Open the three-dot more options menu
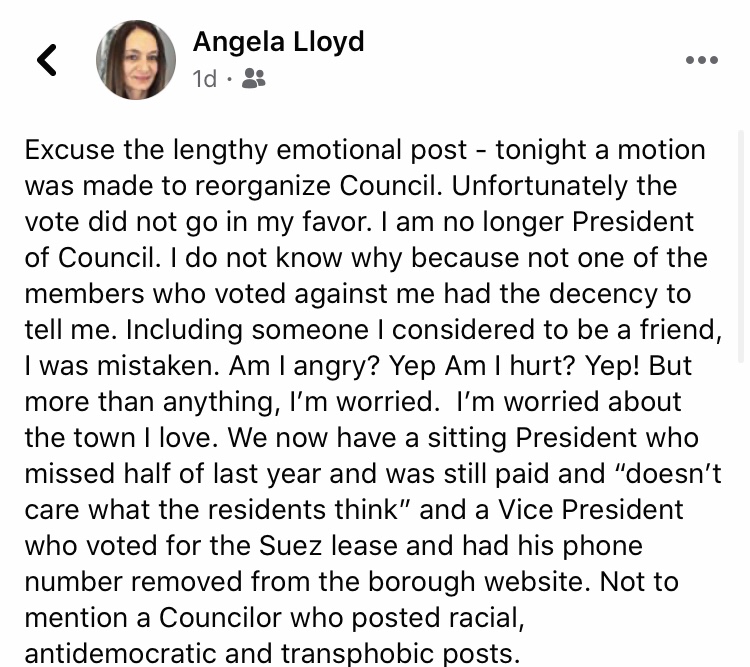The image size is (750, 667). pyautogui.click(x=701, y=60)
